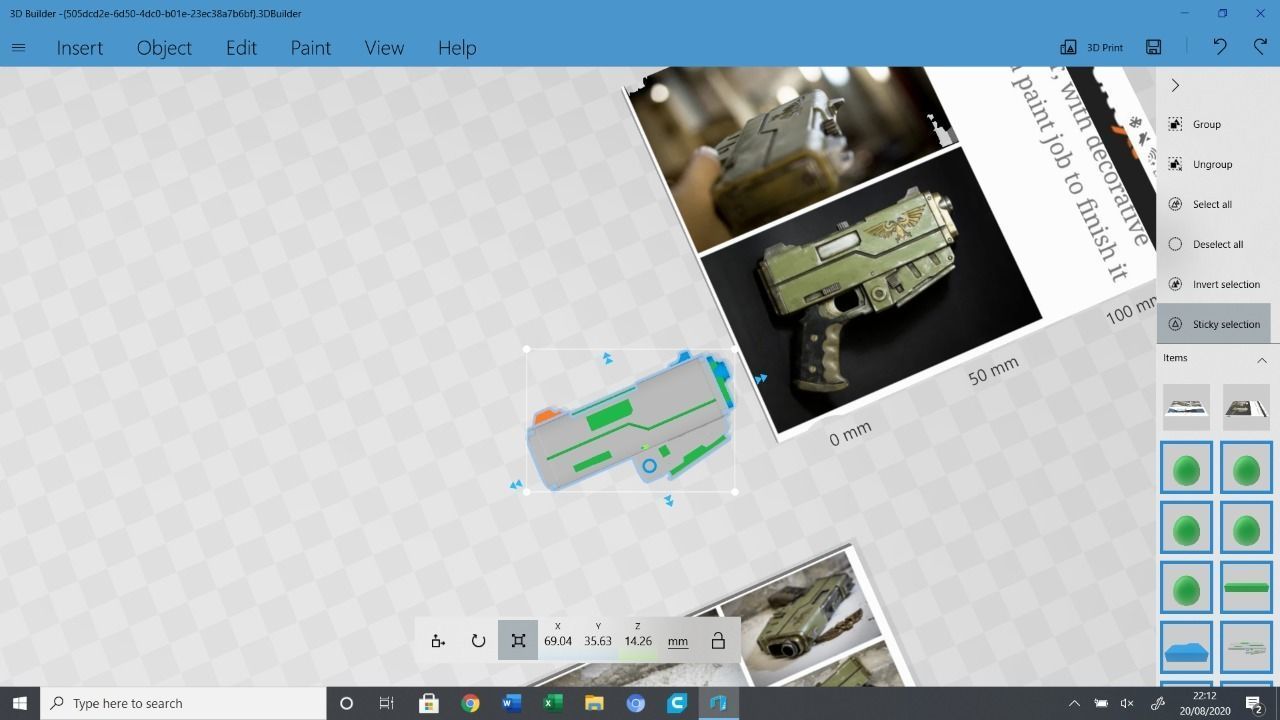Toggle Sticky selection mode

coord(1214,324)
